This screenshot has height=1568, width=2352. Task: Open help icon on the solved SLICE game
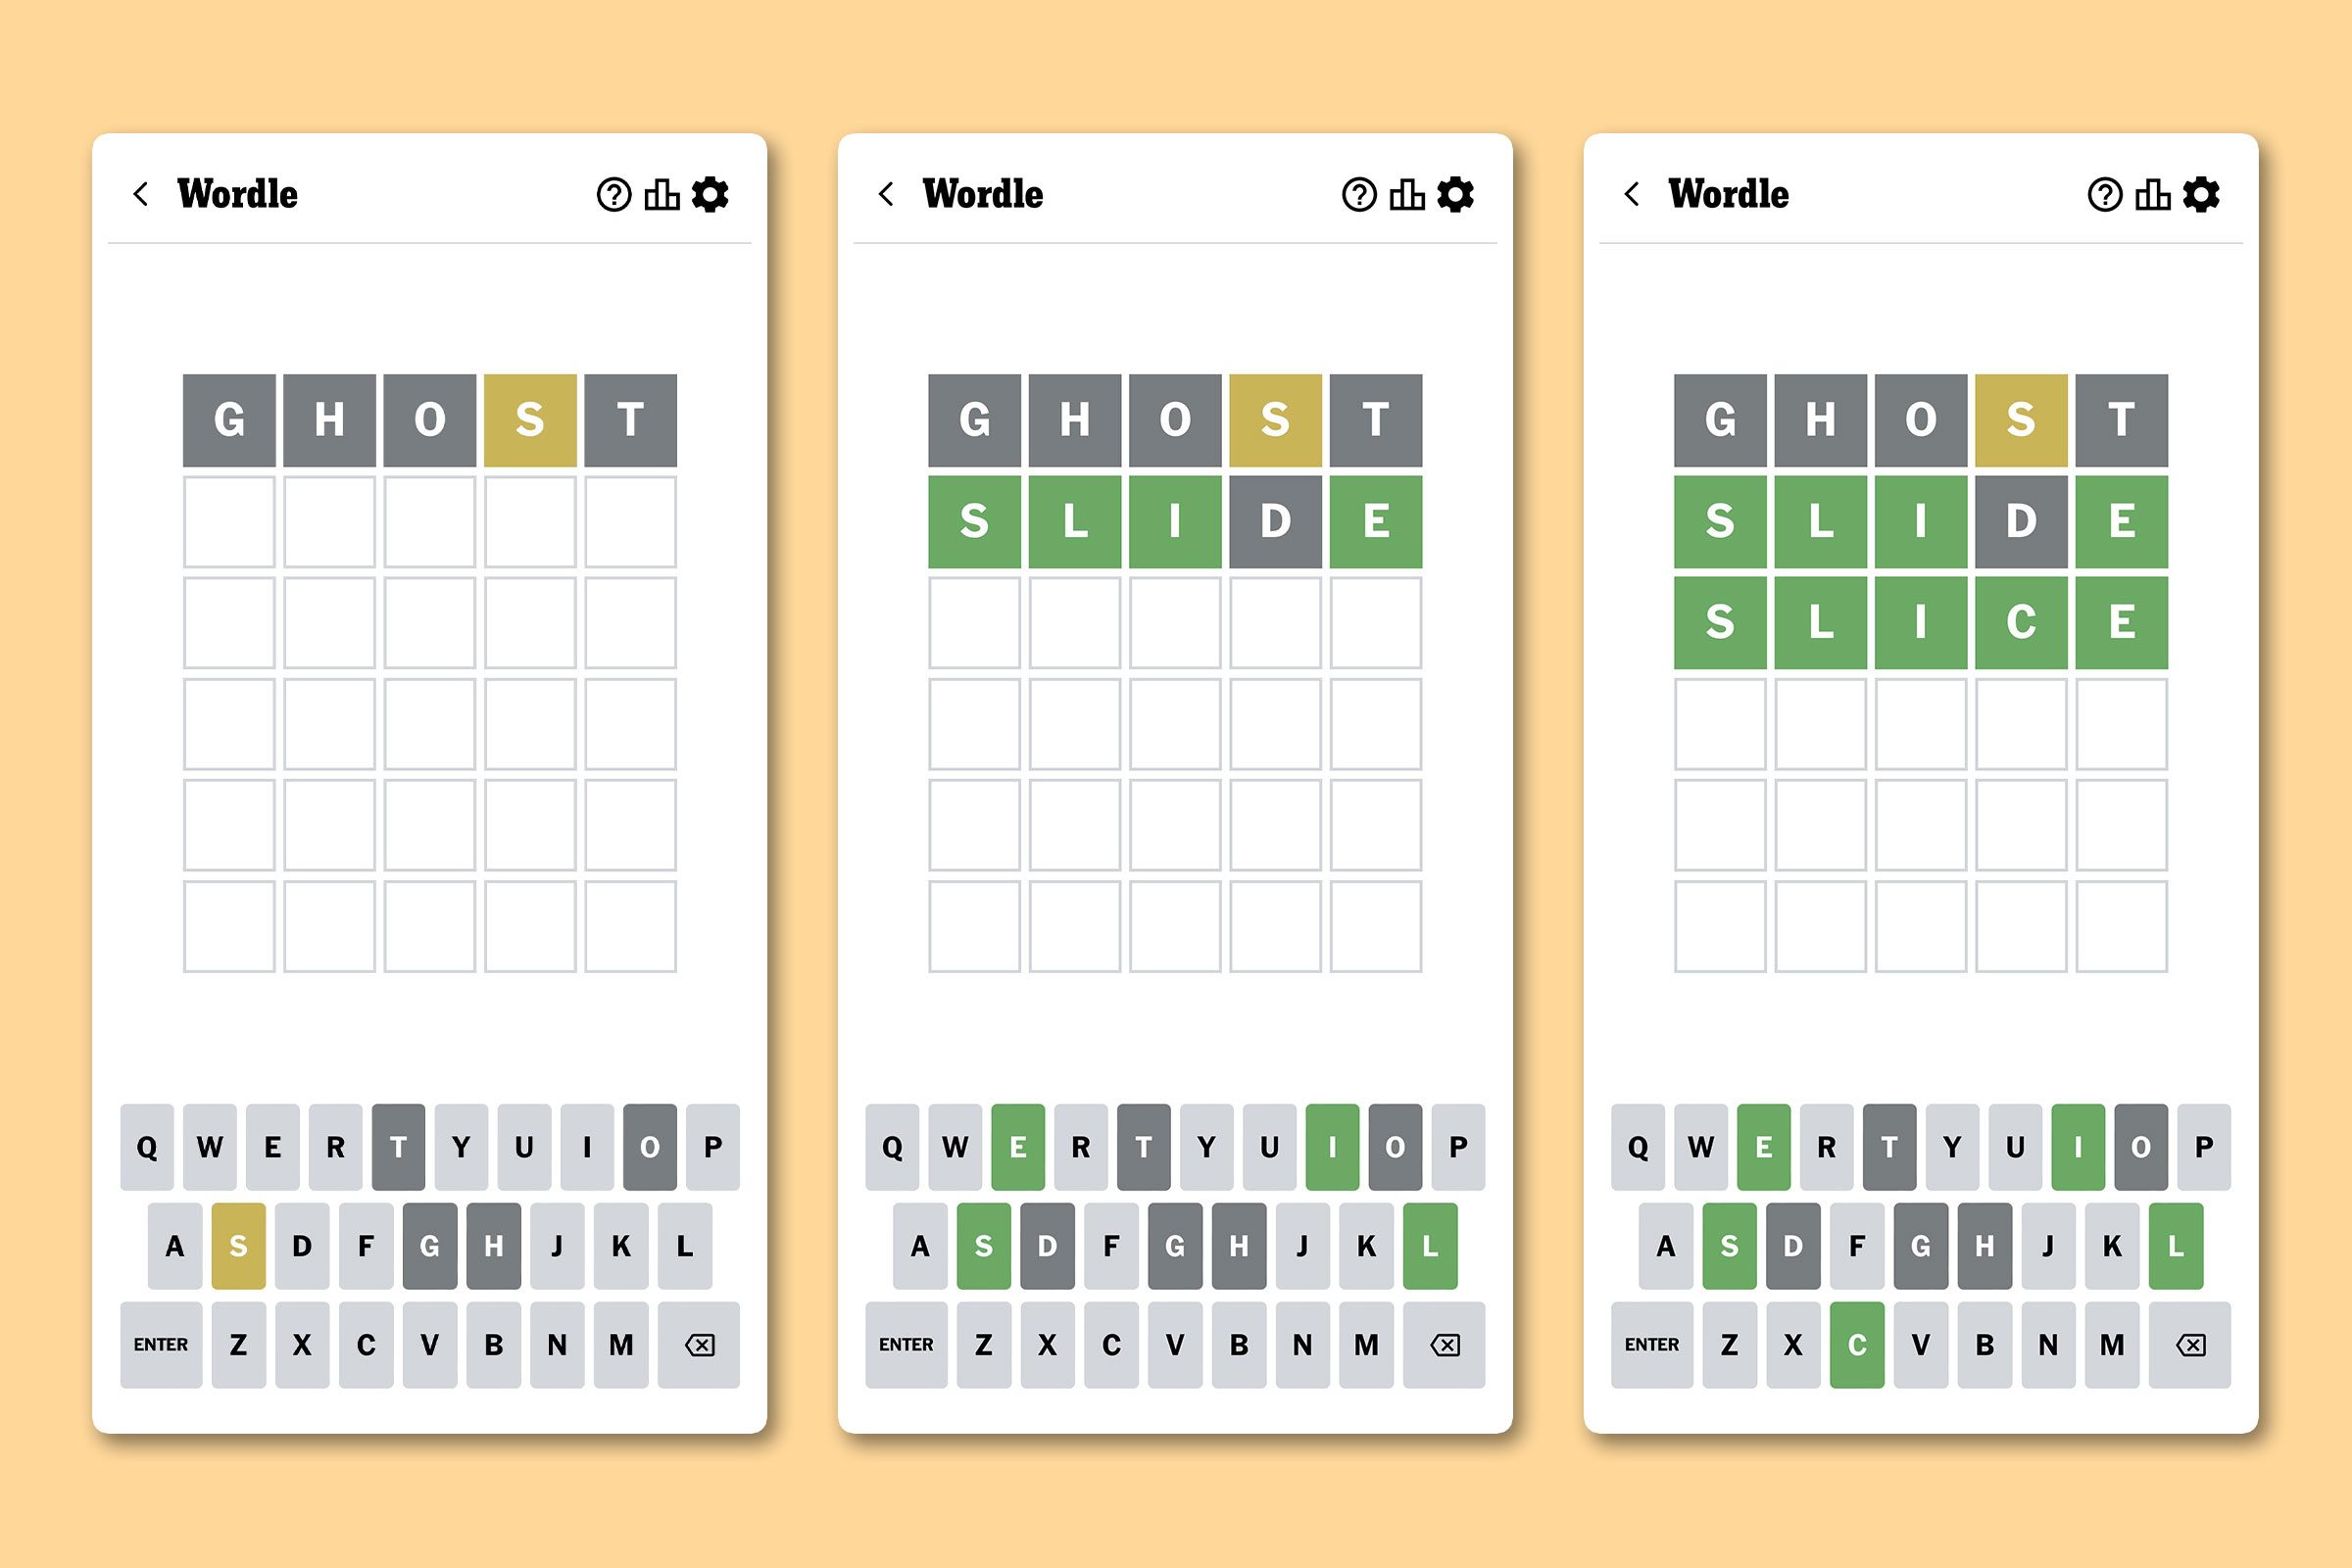tap(2104, 194)
